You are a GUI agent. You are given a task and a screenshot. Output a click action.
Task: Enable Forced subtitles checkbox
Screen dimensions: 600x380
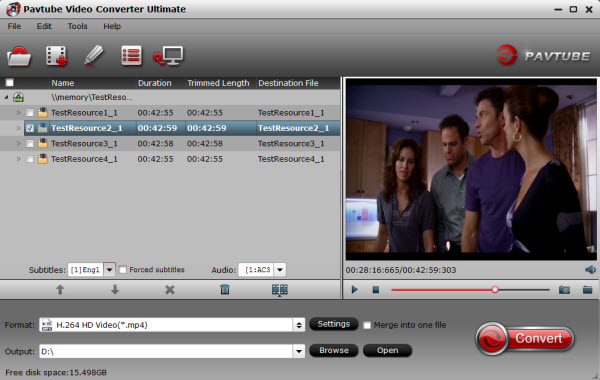click(122, 270)
